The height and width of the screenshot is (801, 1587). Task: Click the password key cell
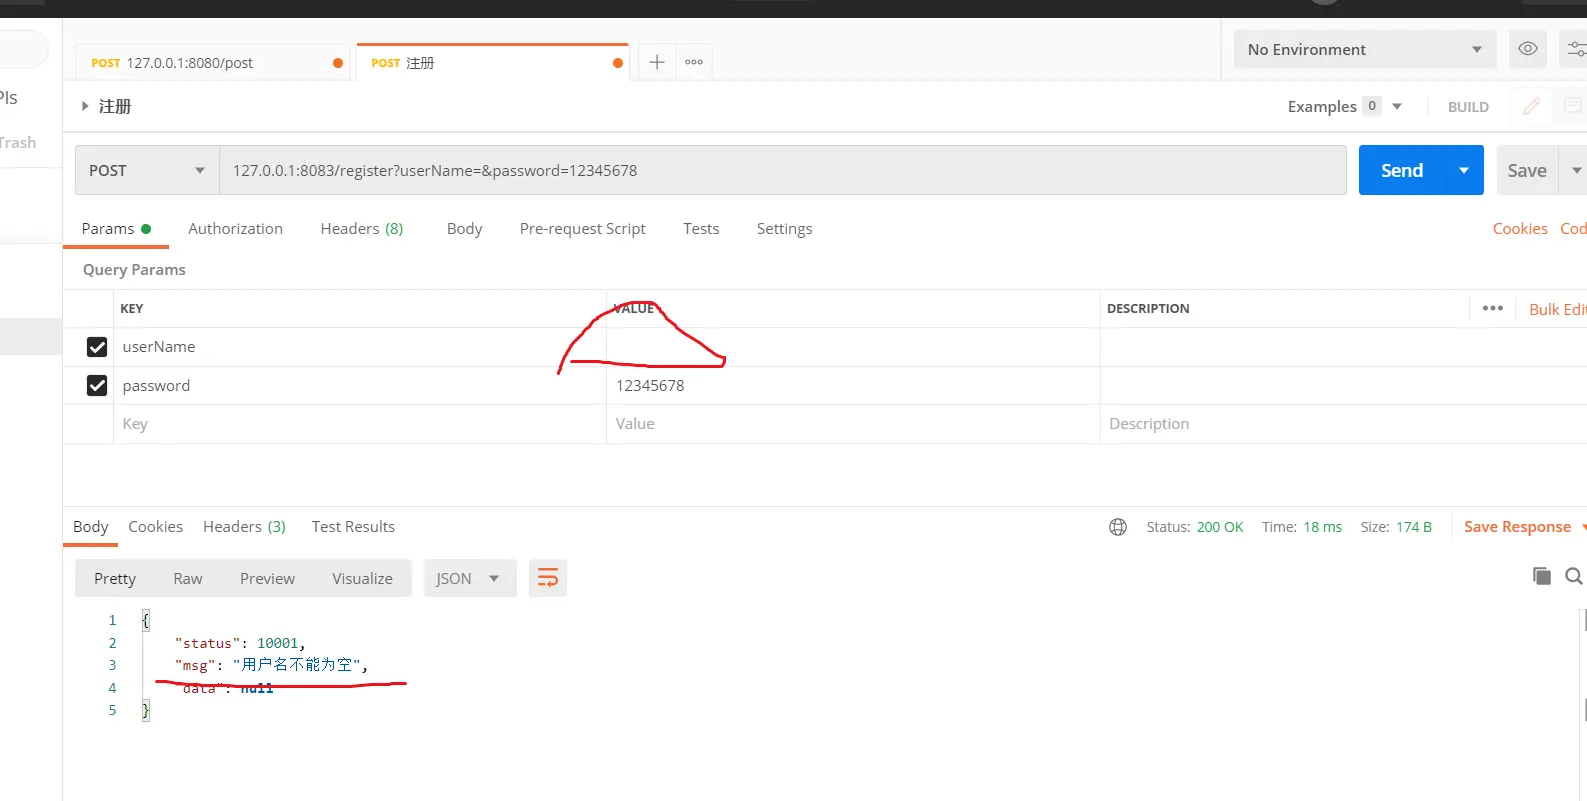coord(360,386)
